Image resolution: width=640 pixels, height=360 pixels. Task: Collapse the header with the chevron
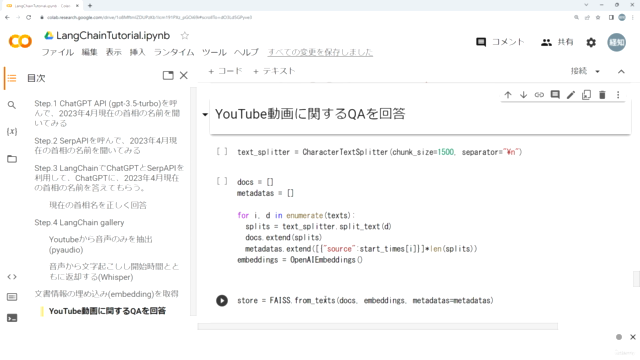click(621, 71)
